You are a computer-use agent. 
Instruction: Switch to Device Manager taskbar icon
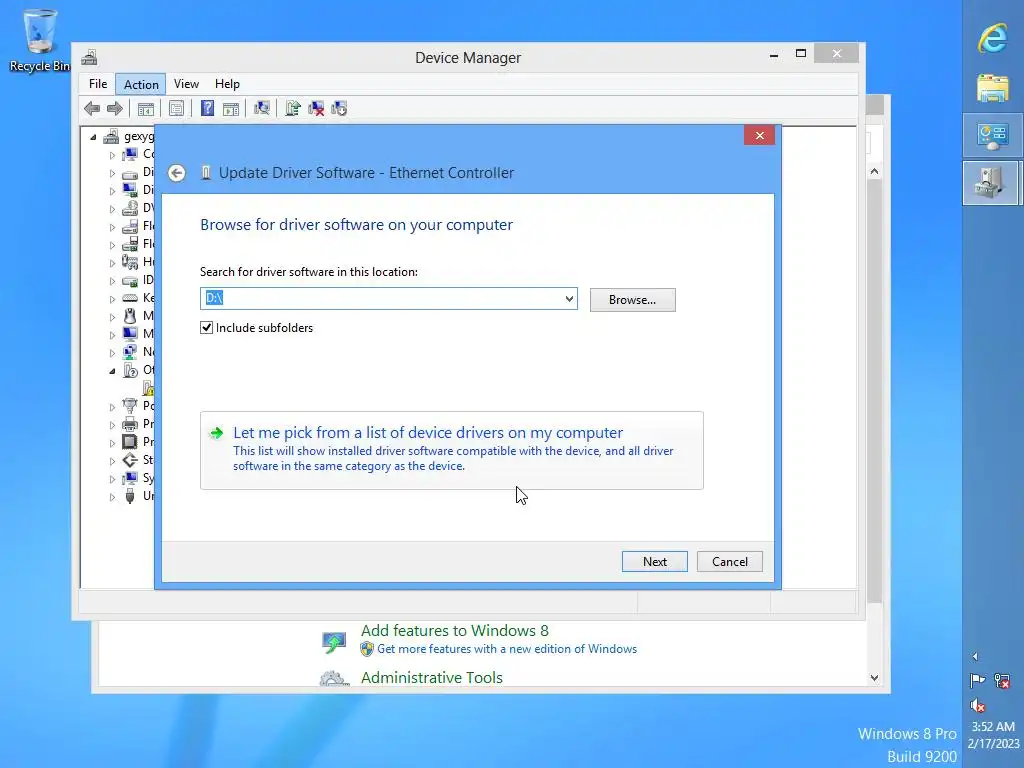[x=991, y=183]
